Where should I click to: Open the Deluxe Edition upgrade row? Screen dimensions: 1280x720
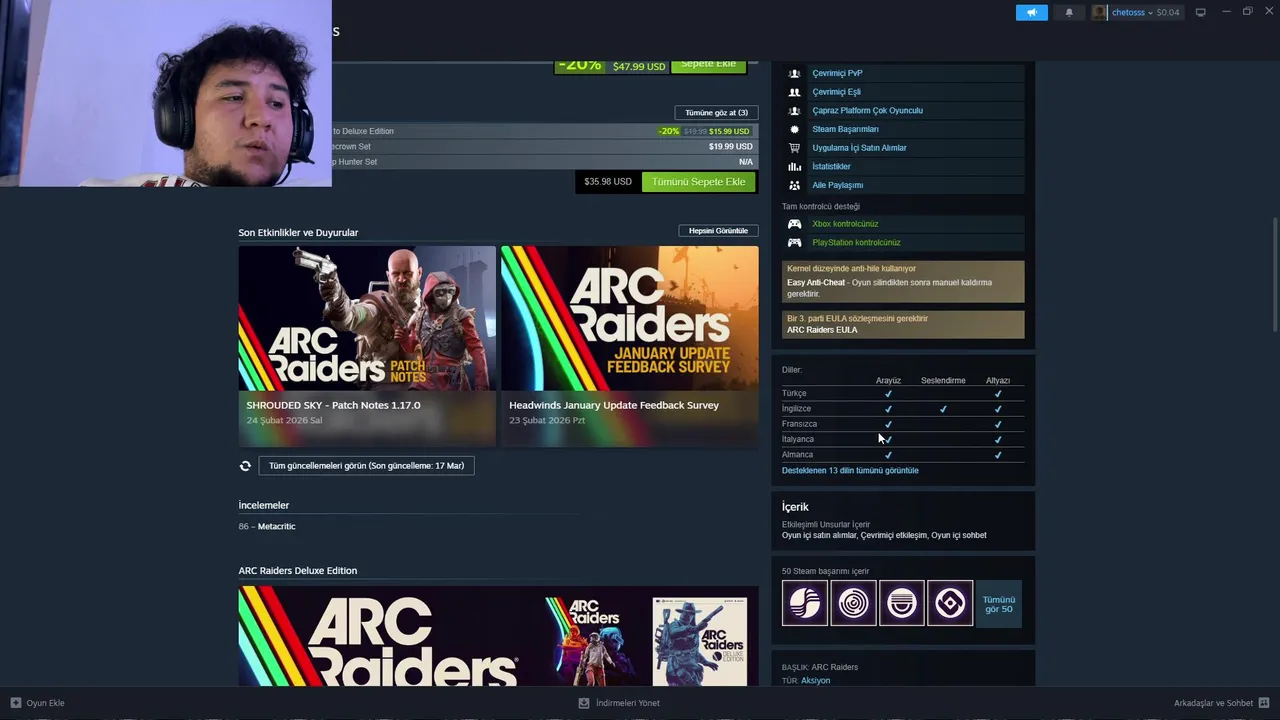point(544,131)
